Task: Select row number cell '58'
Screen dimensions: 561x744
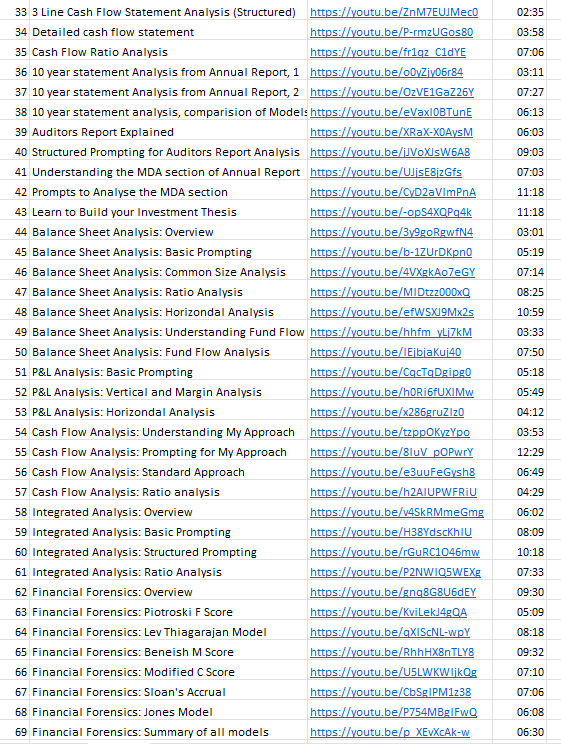Action: (x=15, y=512)
